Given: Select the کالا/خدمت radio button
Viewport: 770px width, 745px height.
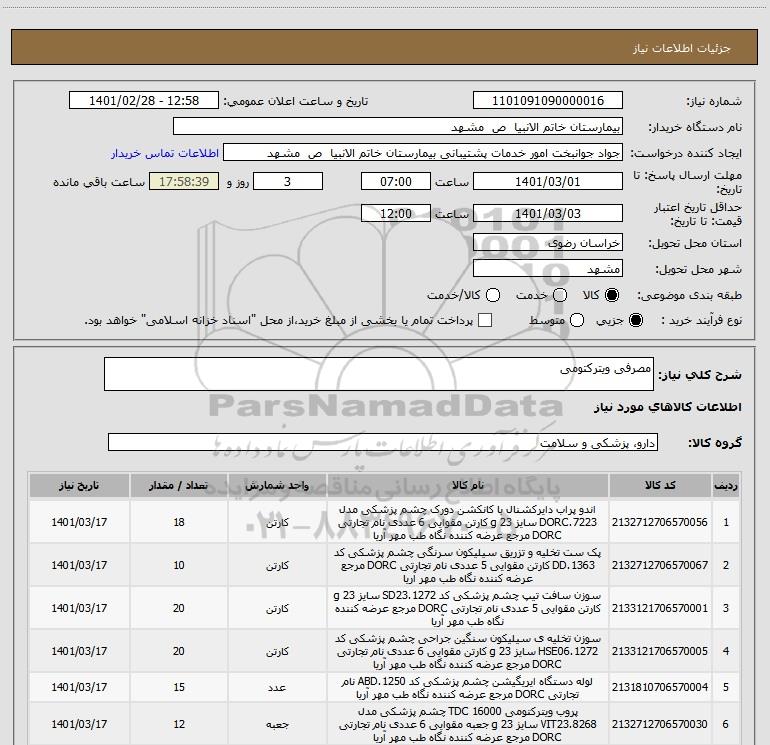Looking at the screenshot, I should point(493,295).
